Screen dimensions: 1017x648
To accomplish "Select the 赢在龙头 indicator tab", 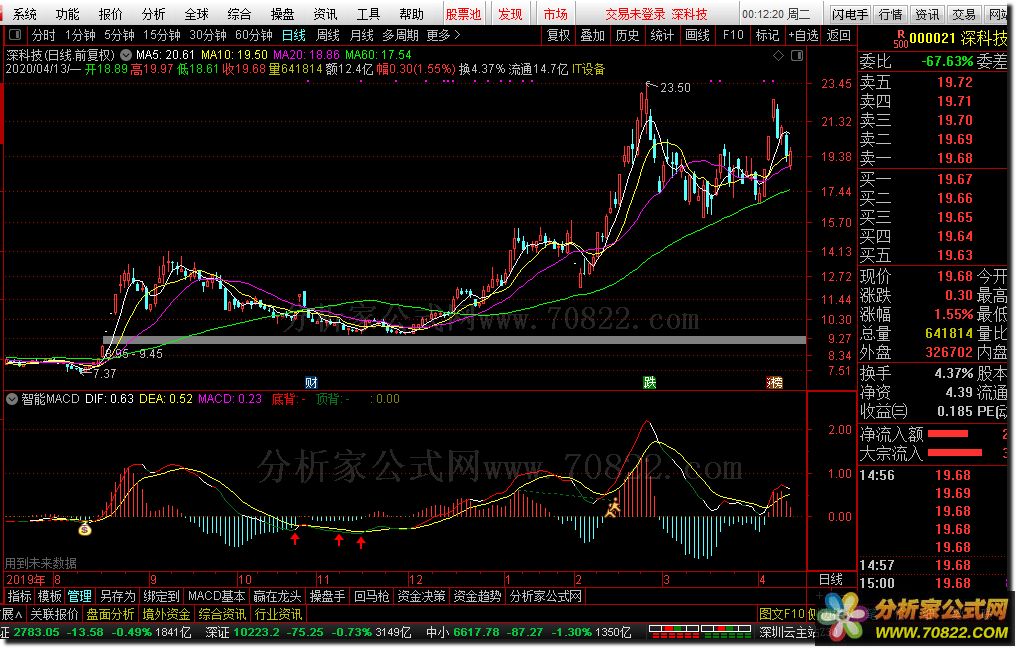I will click(277, 596).
